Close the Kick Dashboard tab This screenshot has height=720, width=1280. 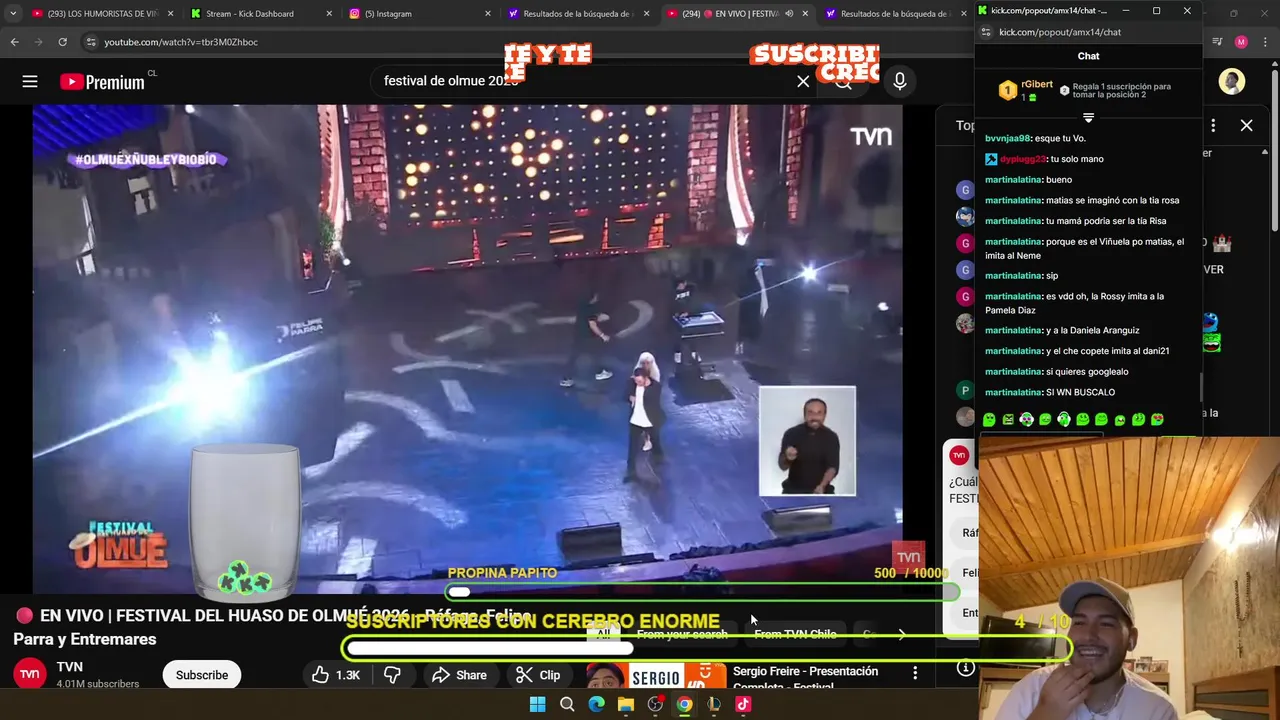coord(329,14)
